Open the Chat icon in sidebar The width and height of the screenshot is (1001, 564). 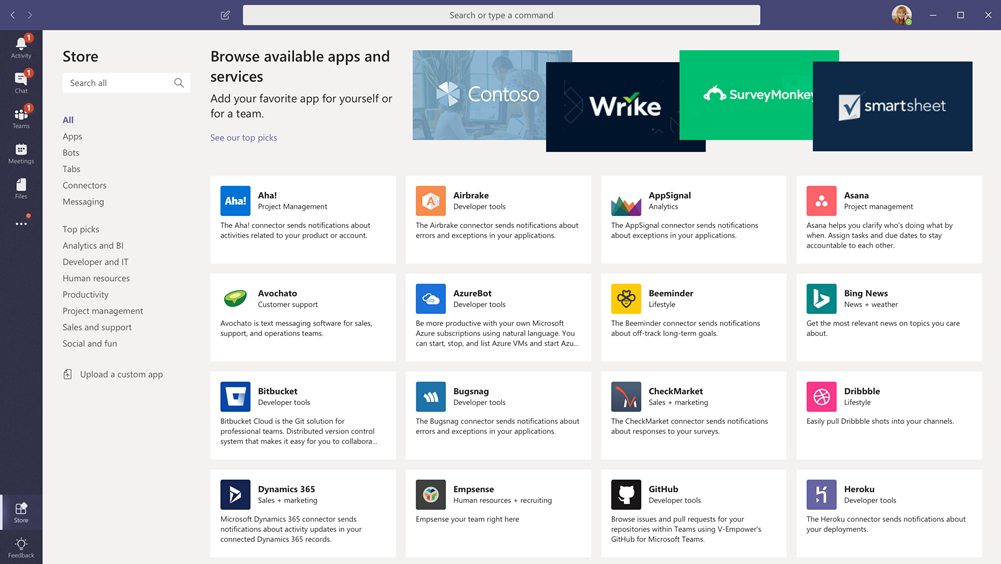(x=20, y=81)
